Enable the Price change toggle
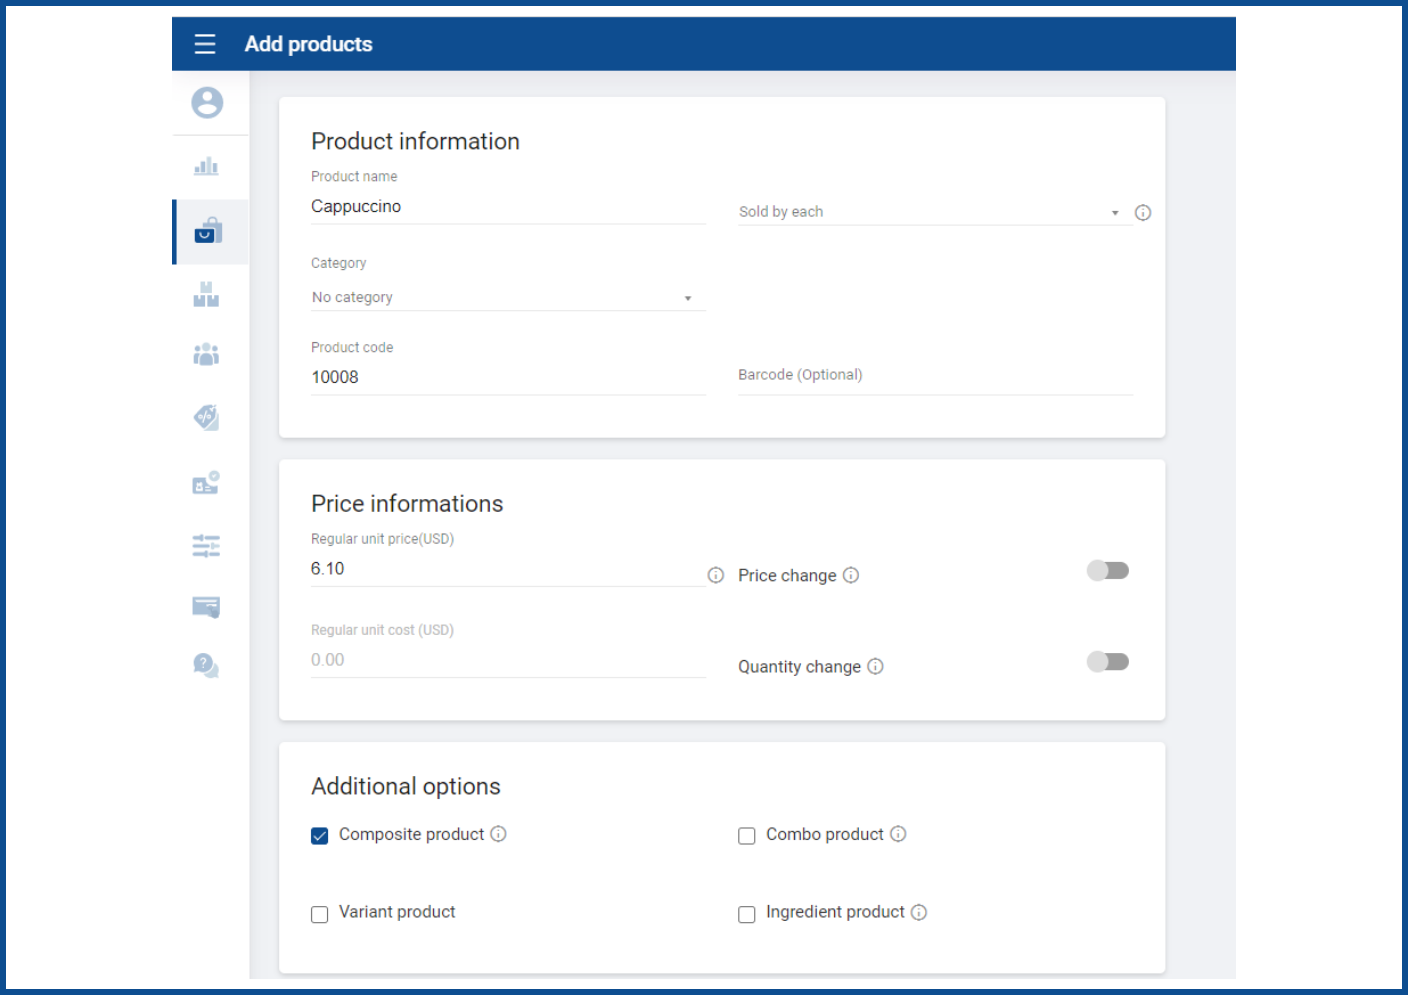The image size is (1408, 995). coord(1107,571)
